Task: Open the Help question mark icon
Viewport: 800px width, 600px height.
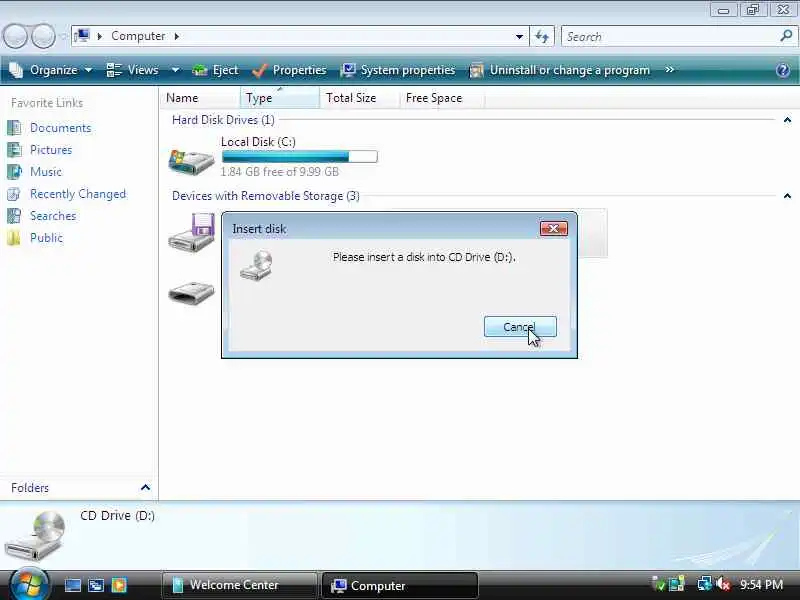Action: [x=783, y=70]
